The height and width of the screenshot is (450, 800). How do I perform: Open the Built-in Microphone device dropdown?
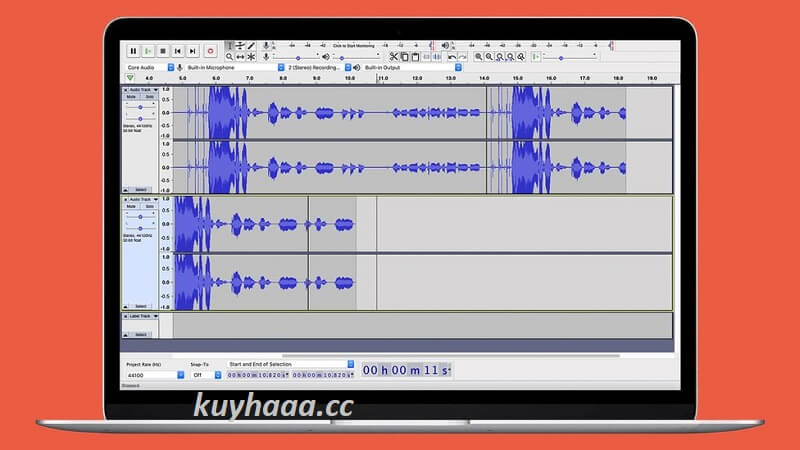tap(235, 67)
